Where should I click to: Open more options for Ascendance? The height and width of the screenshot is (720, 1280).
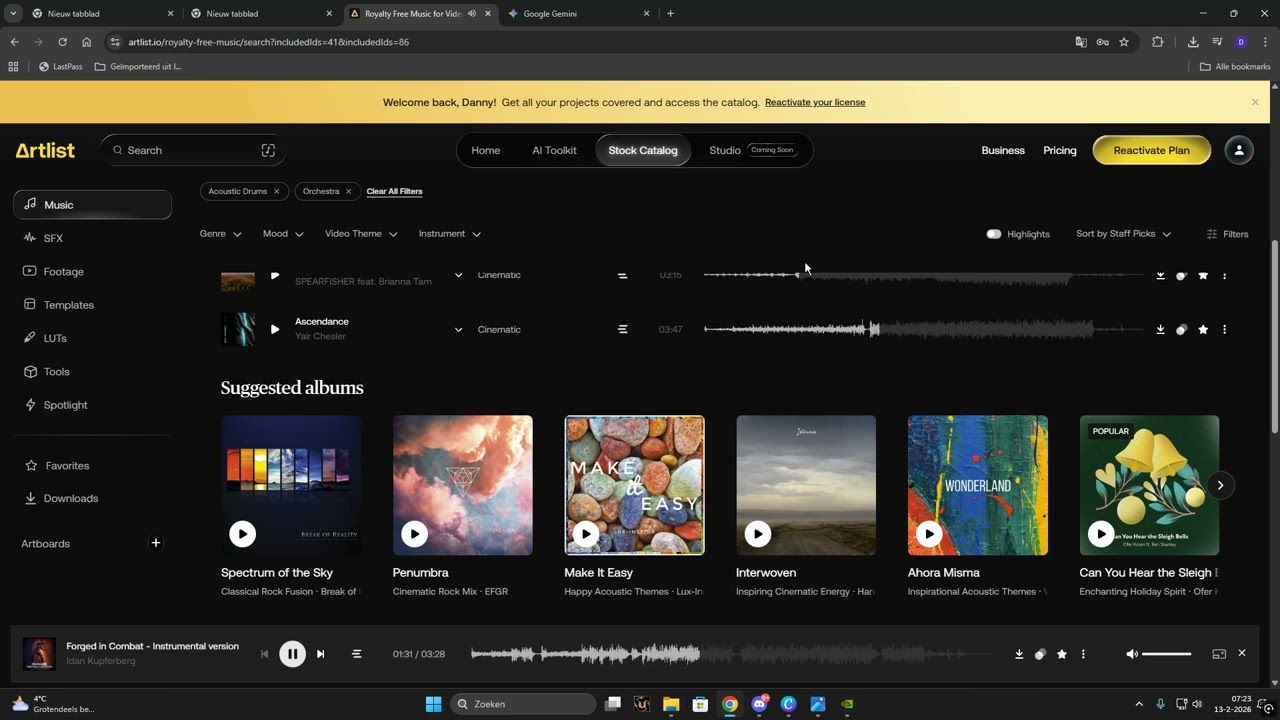(1224, 329)
